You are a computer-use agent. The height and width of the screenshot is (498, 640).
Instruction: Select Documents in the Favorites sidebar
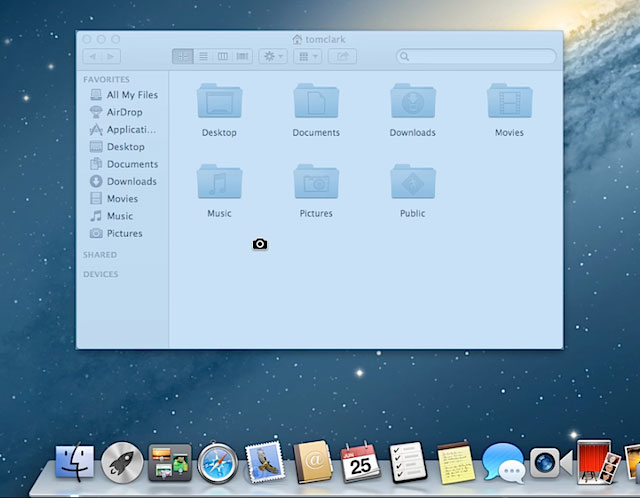pos(124,164)
